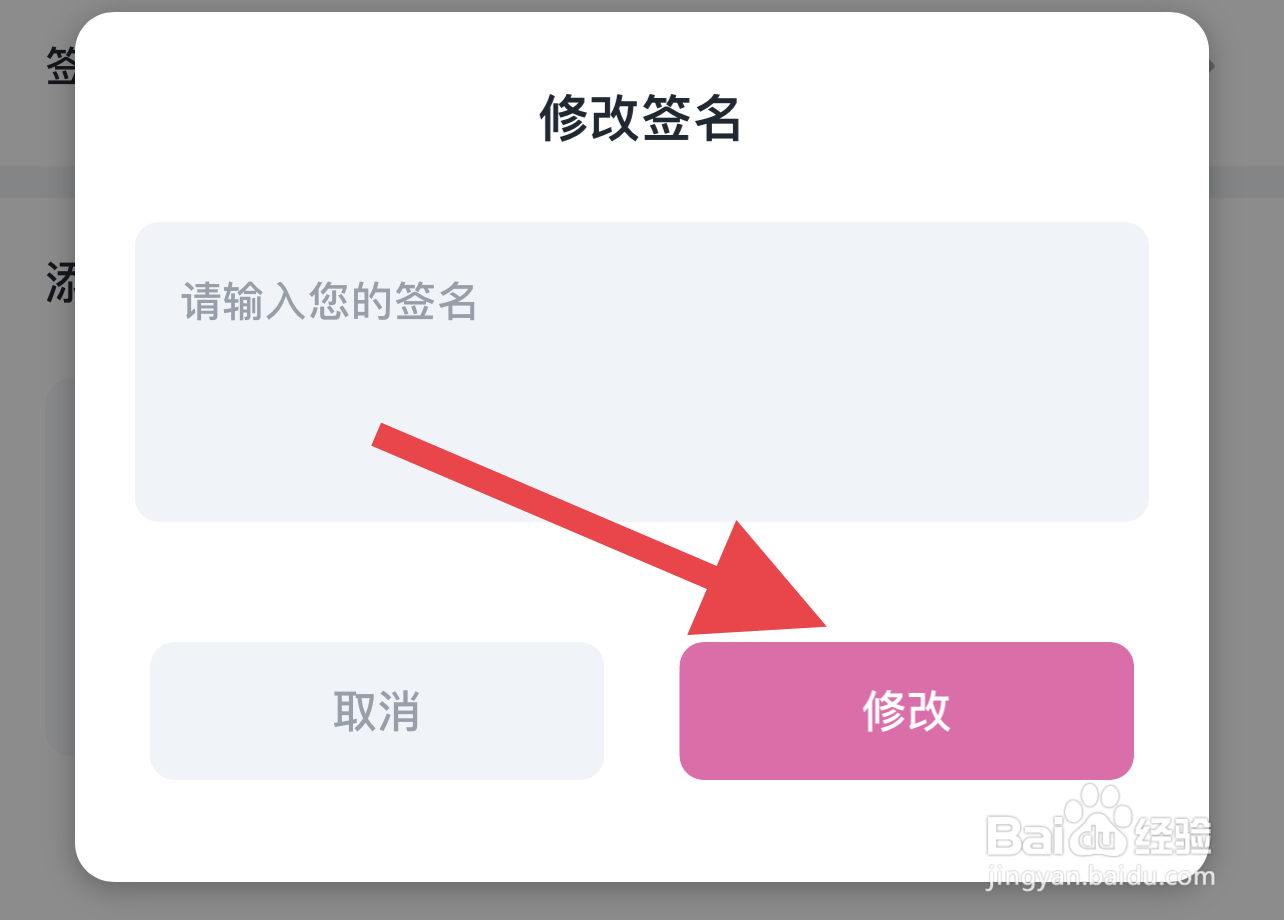The height and width of the screenshot is (920, 1284).
Task: Select the partially hidden 添 label
Action: (x=60, y=282)
